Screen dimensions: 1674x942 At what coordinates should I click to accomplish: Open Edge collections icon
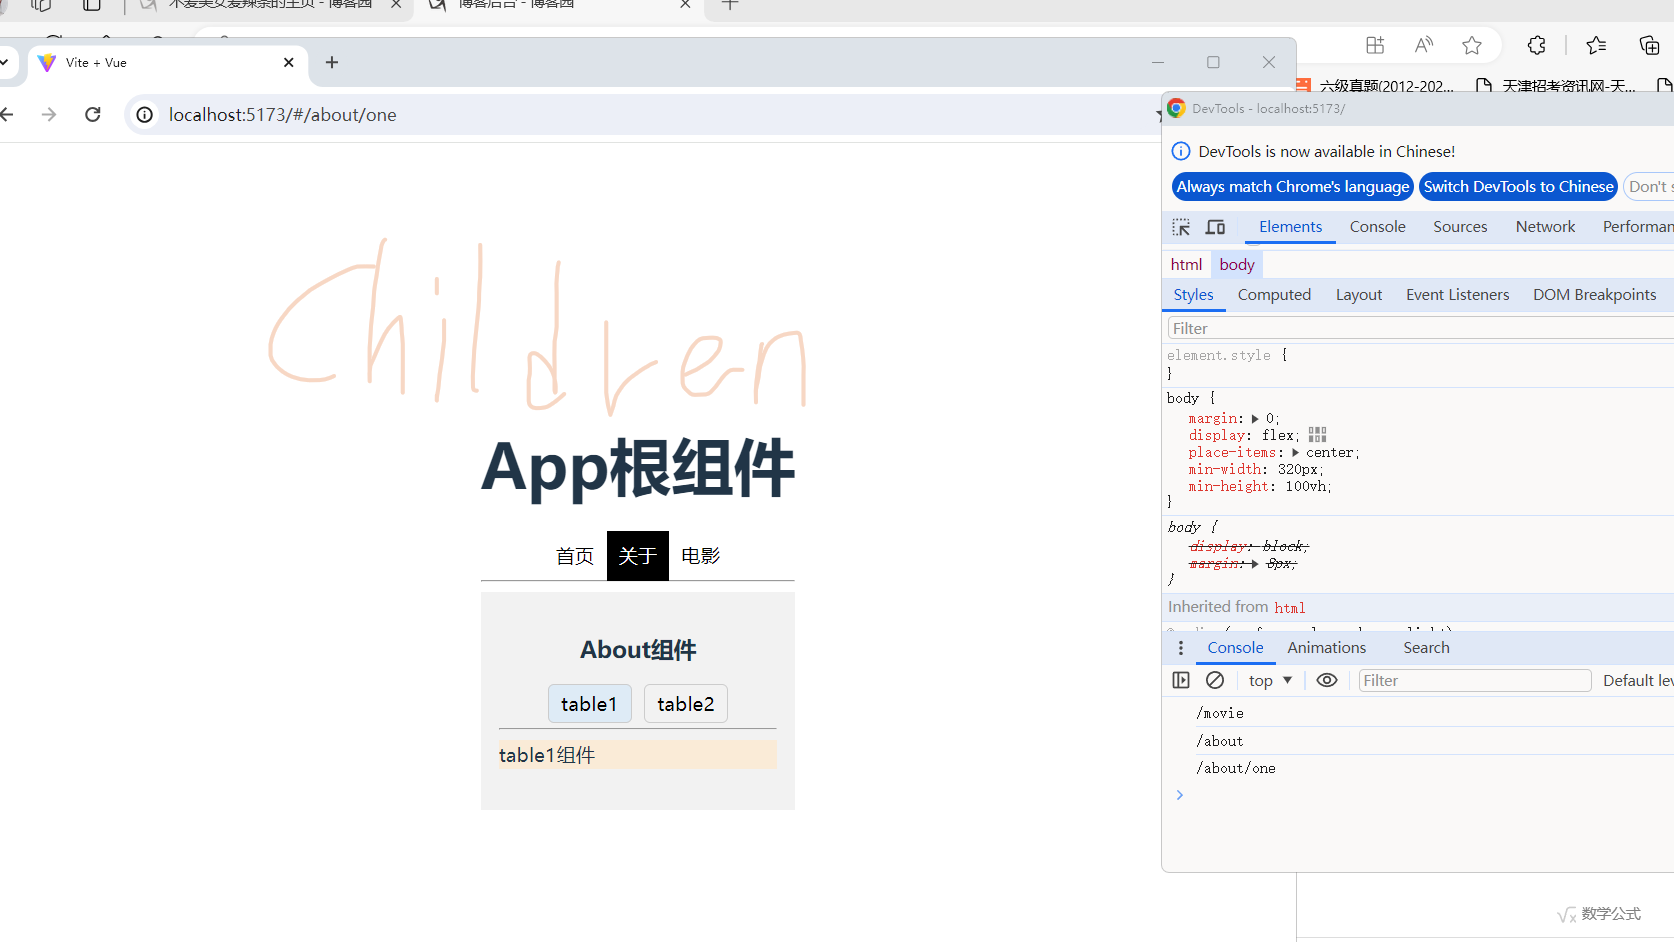point(1649,45)
